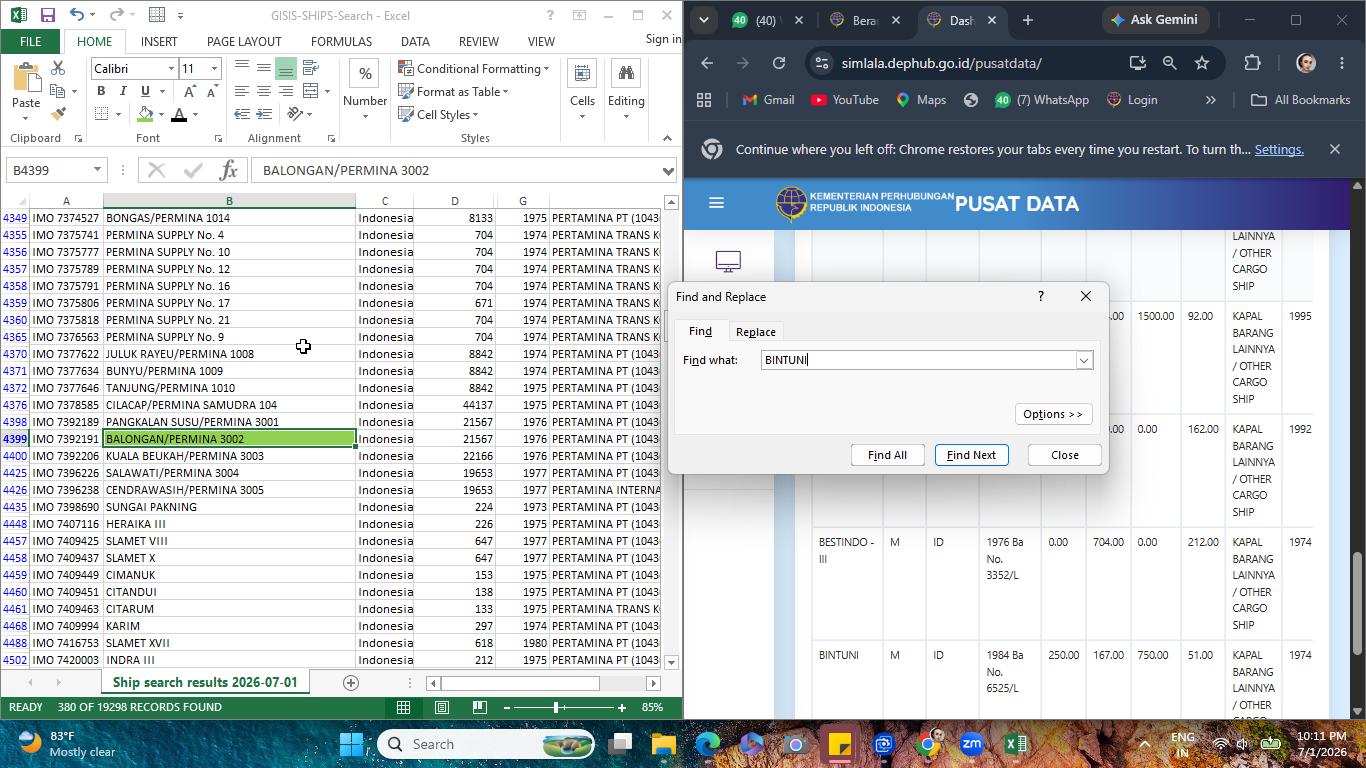Click the Chrome address bar URL
The image size is (1366, 768).
941,63
